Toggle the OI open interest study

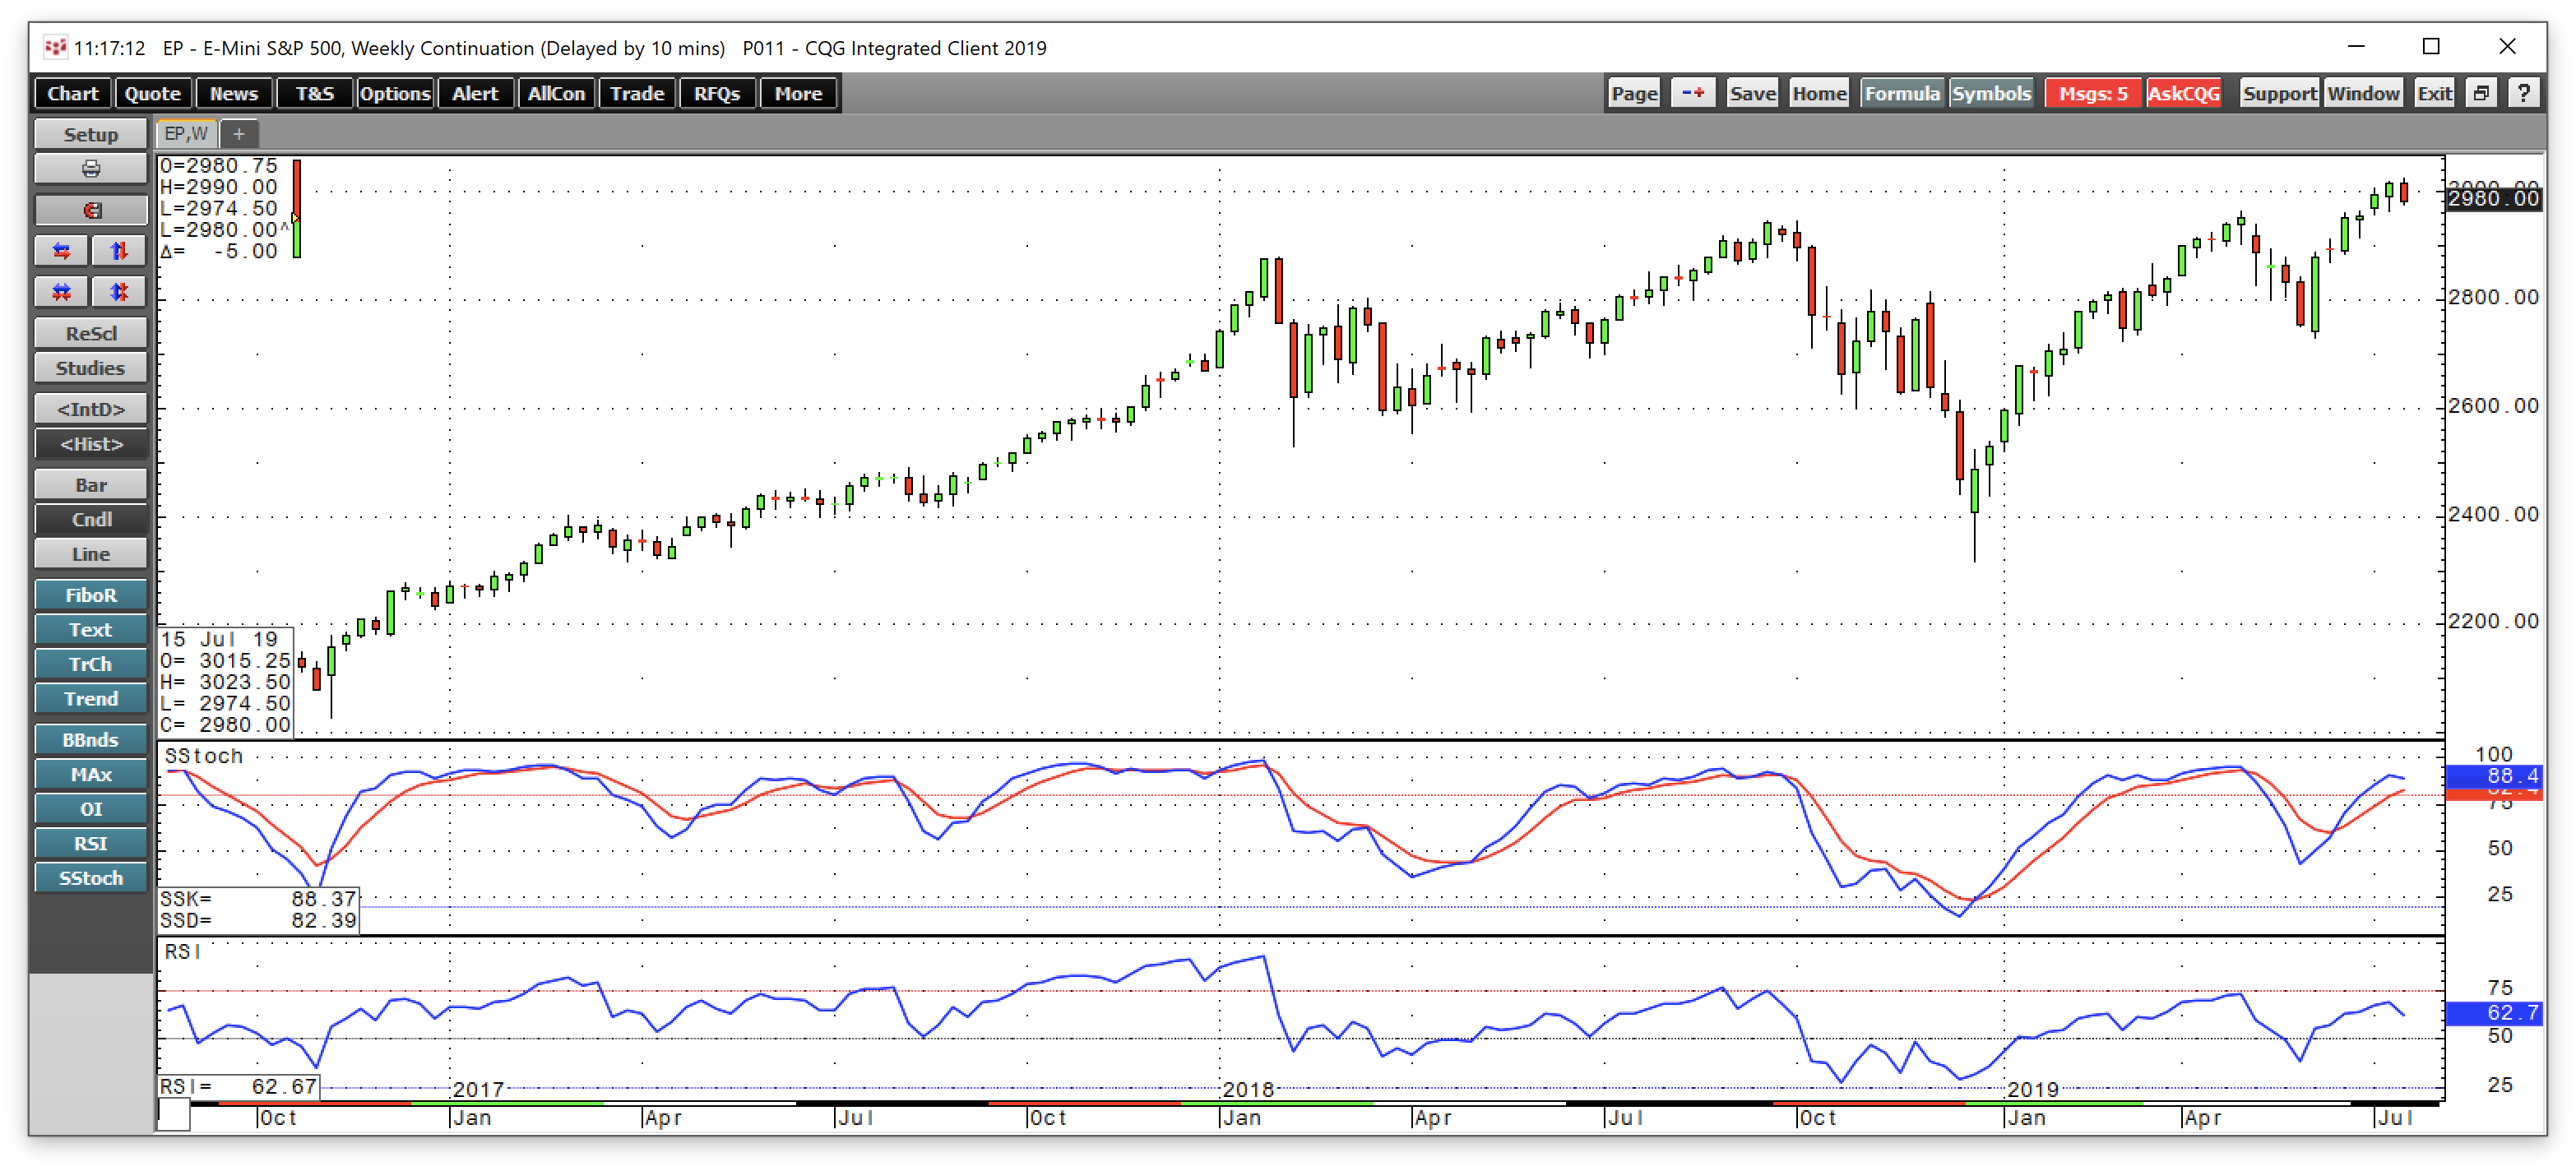[x=91, y=809]
